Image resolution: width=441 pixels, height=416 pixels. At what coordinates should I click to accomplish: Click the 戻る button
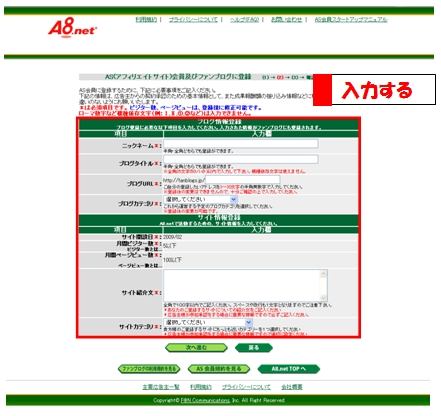coord(254,348)
